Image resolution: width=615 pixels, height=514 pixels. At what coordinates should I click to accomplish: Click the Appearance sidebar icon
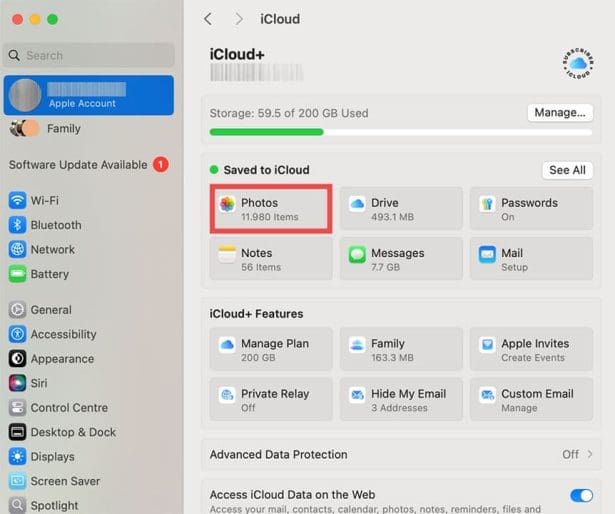coord(17,359)
